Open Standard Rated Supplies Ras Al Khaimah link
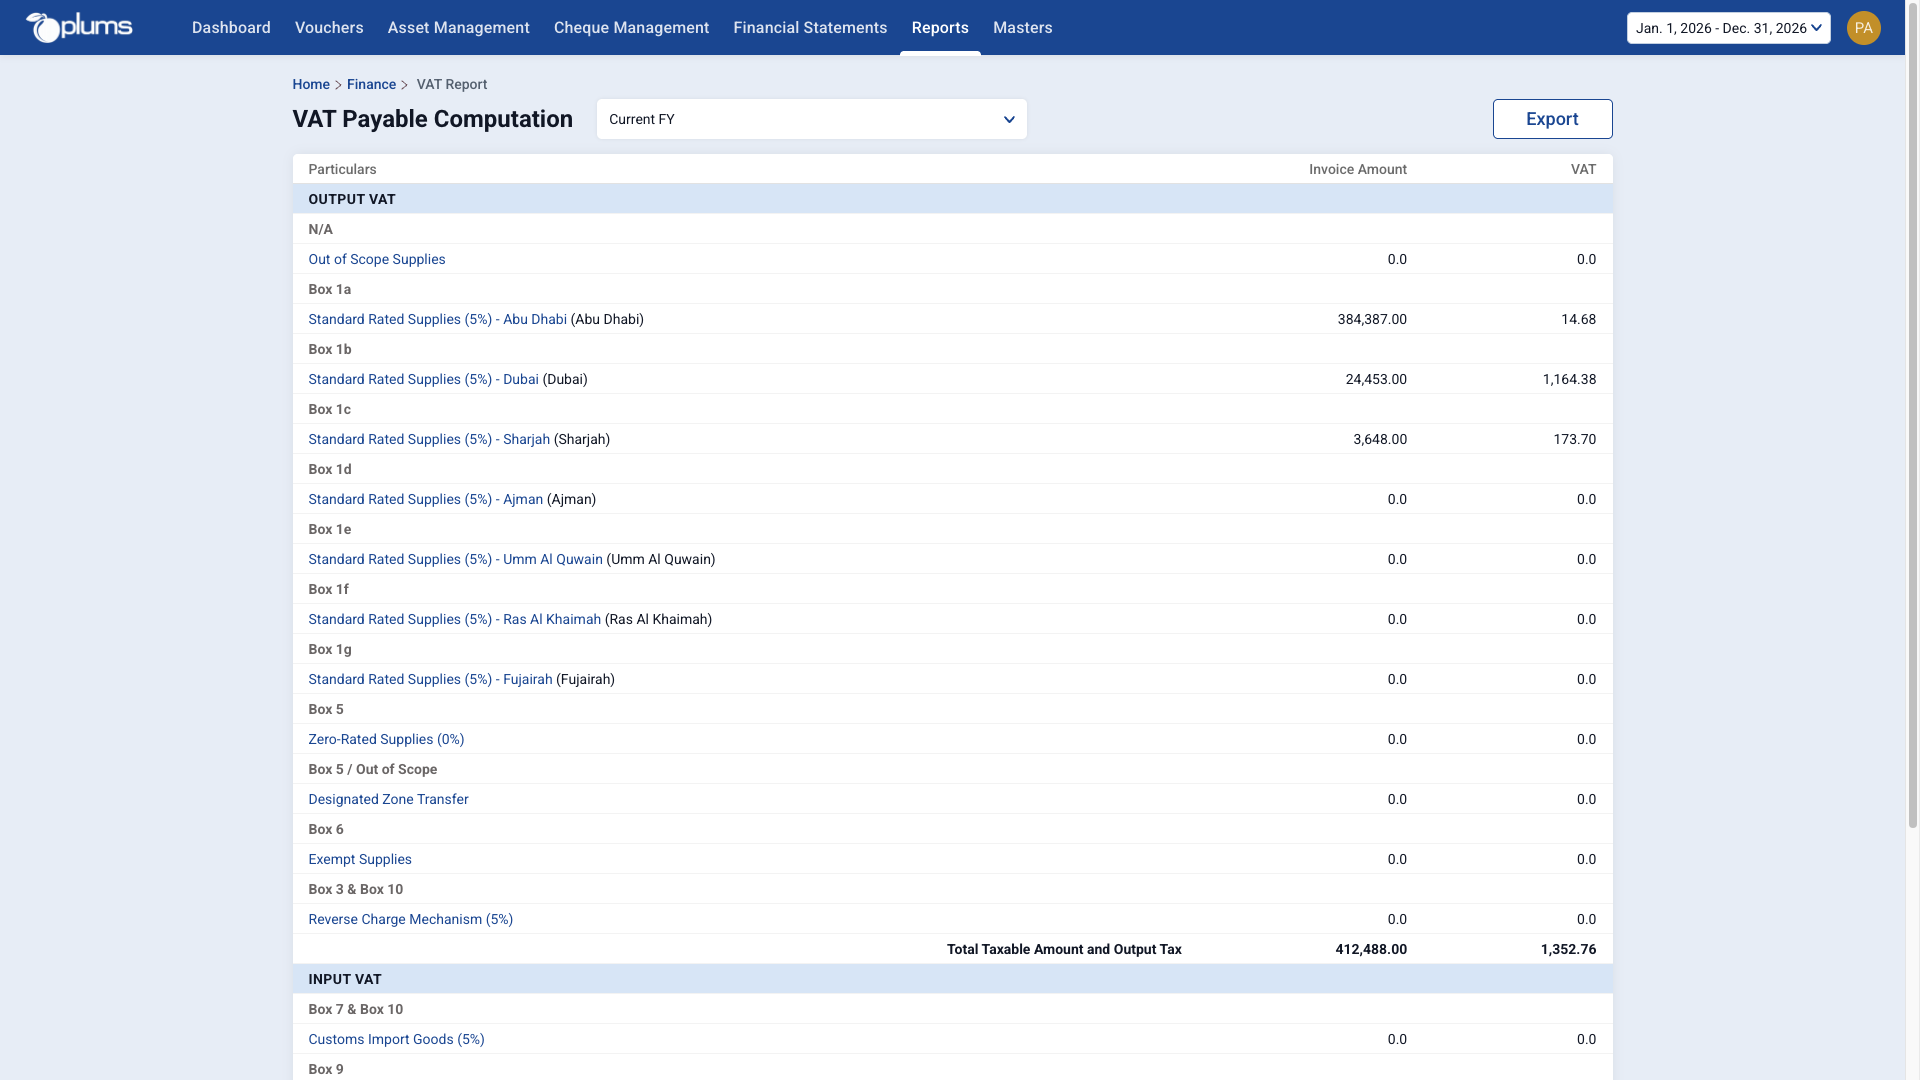Screen dimensions: 1920x1080 (454, 619)
